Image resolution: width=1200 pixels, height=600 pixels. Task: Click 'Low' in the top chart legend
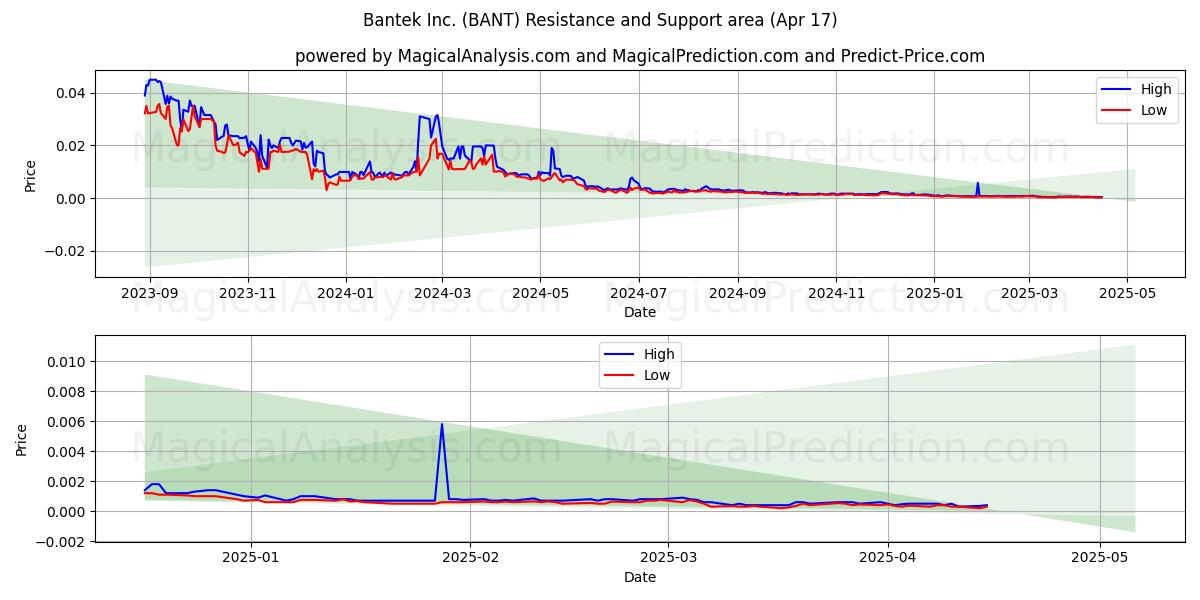tap(1154, 110)
